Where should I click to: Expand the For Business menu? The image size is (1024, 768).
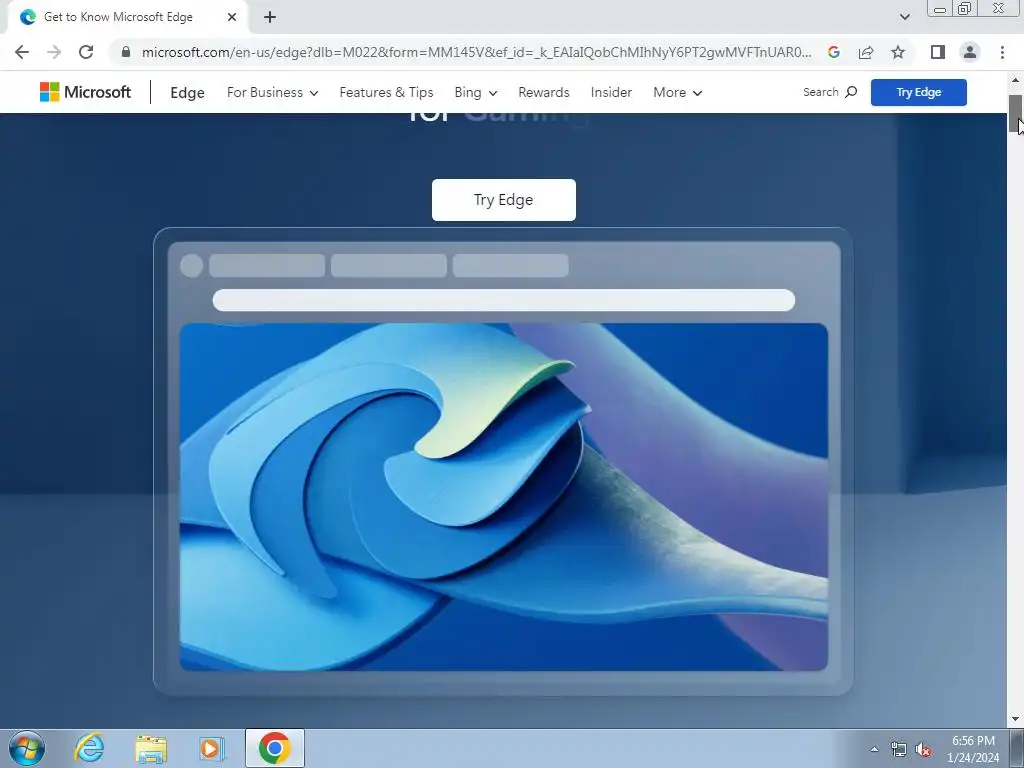pyautogui.click(x=272, y=93)
